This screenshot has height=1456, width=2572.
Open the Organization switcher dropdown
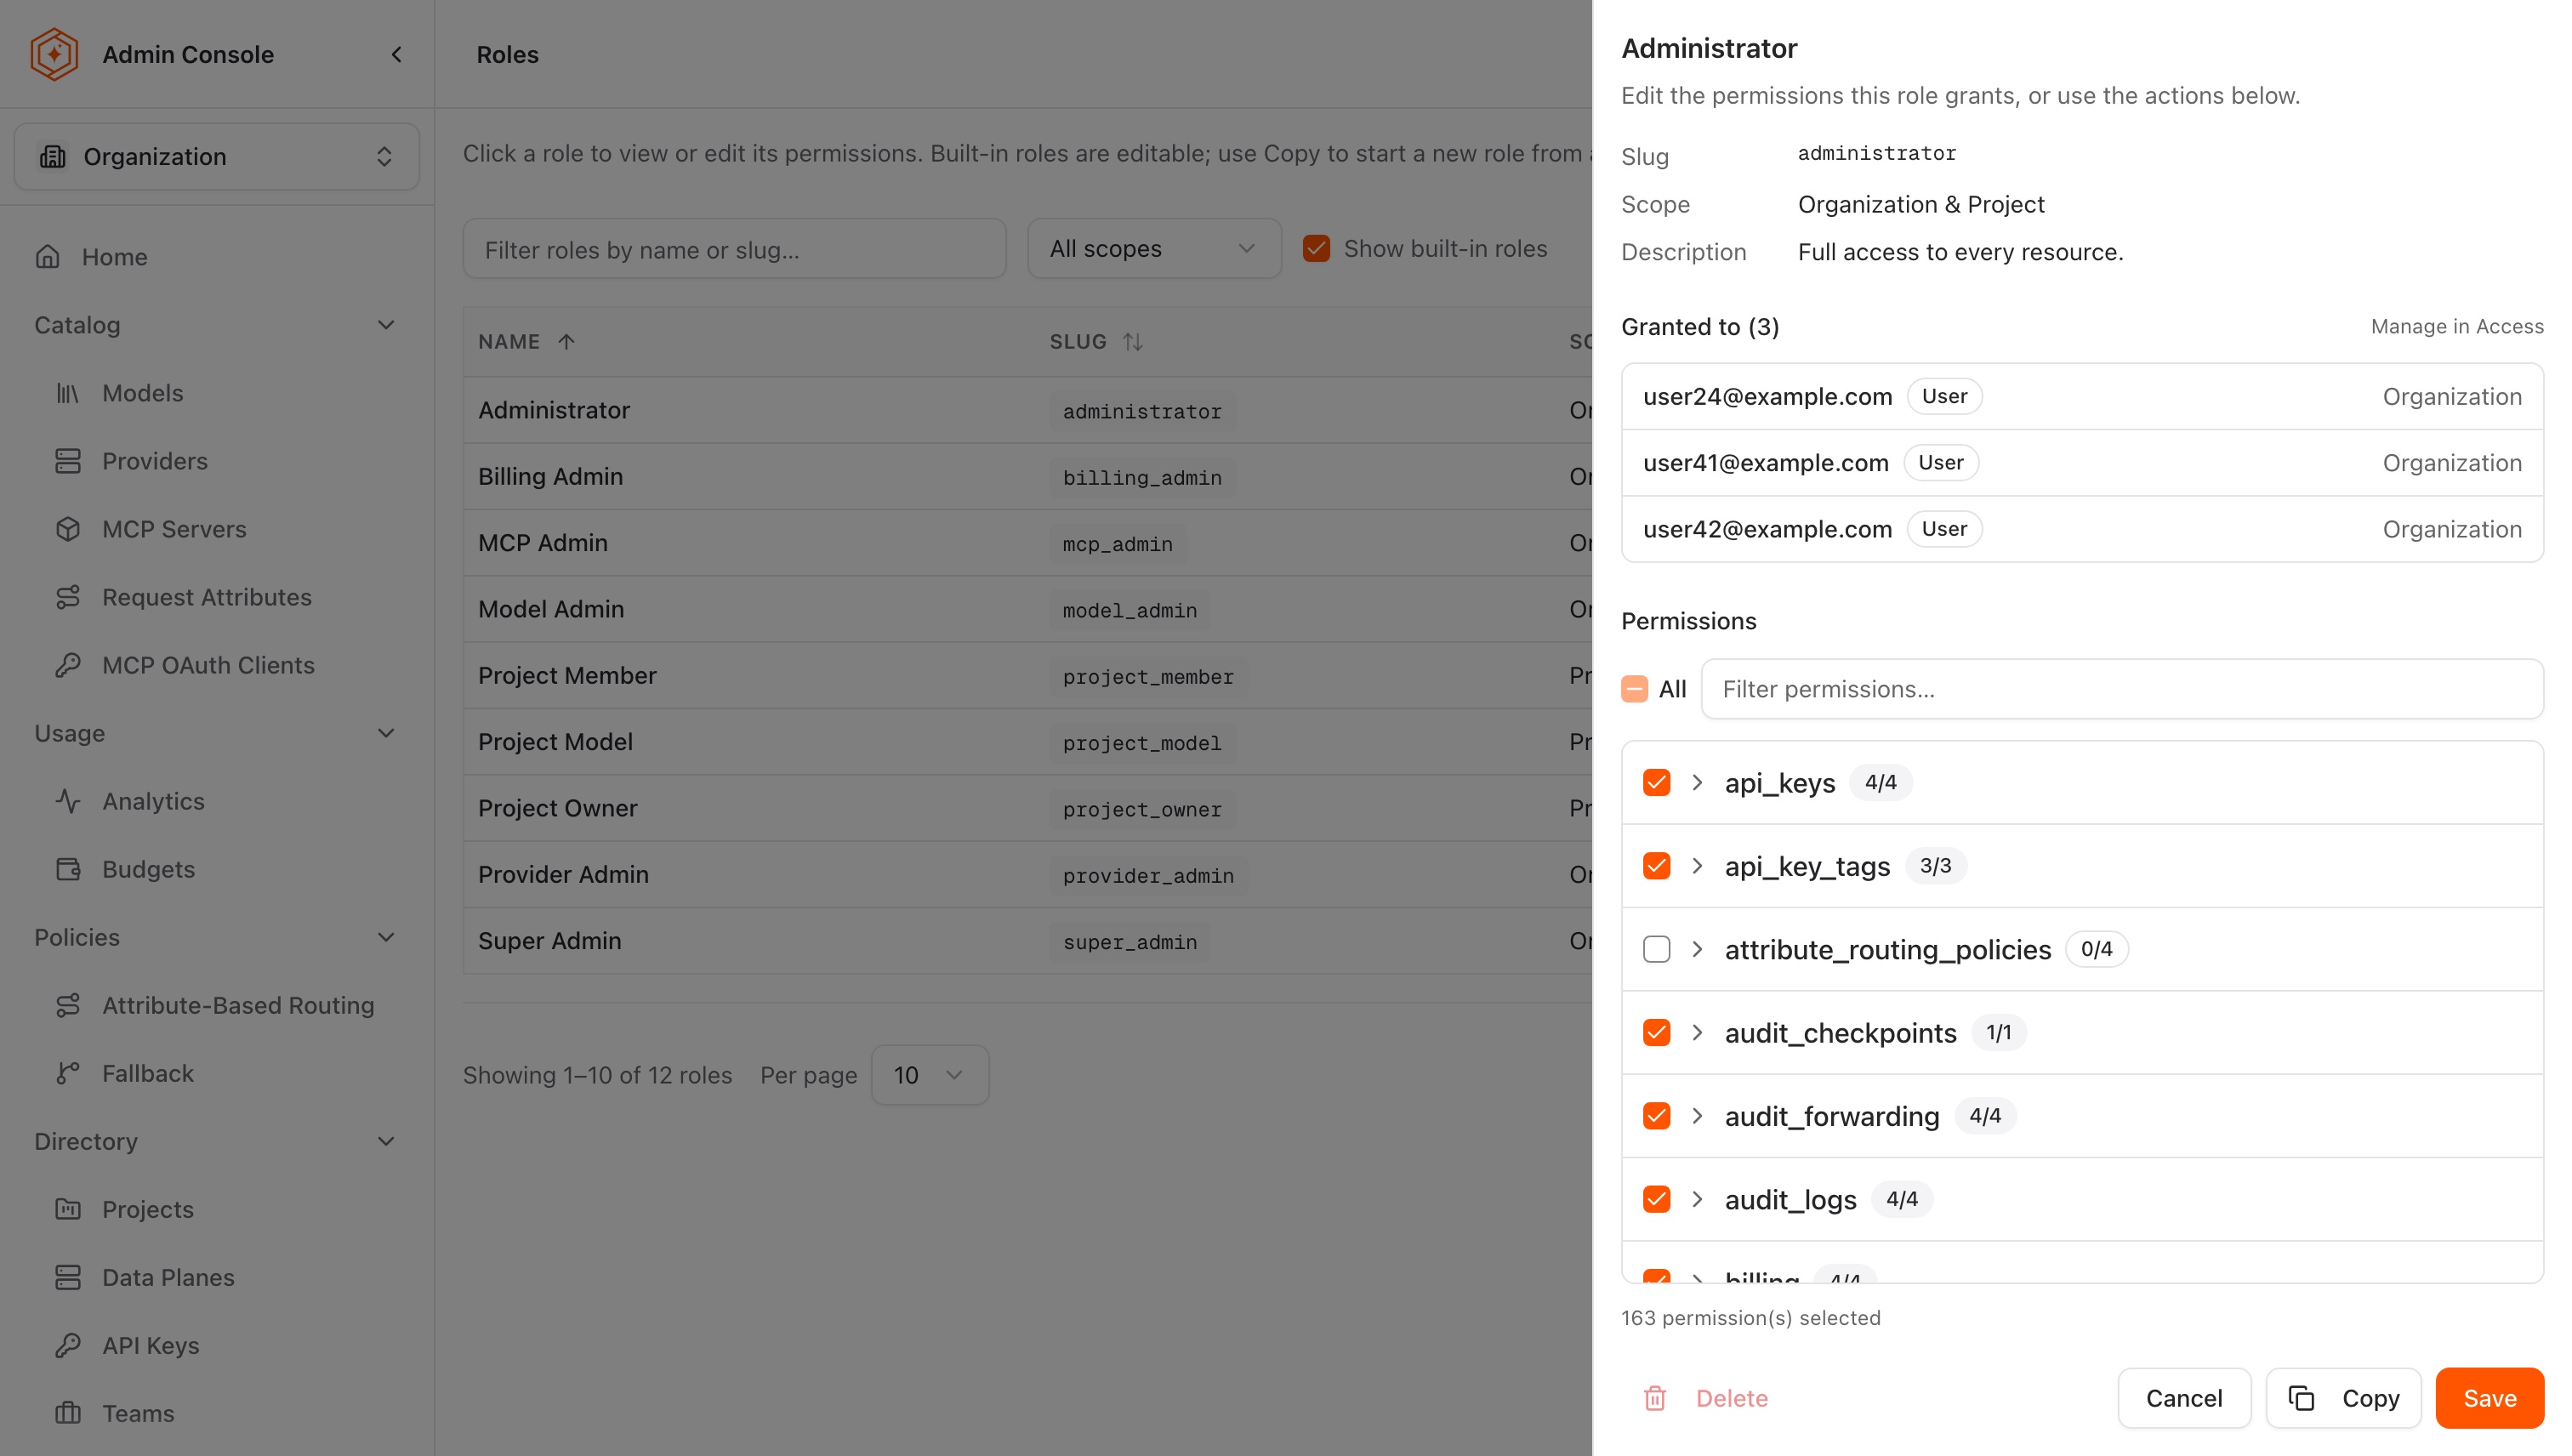coord(216,157)
